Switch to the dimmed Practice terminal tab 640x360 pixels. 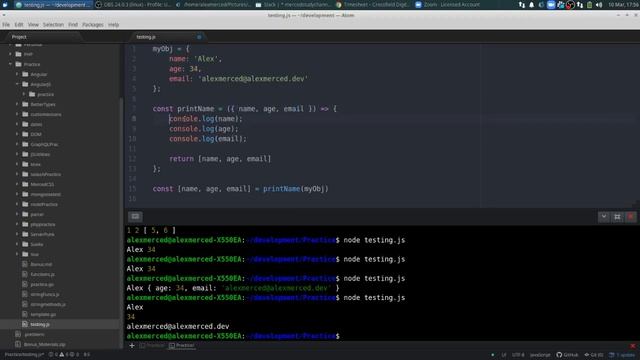click(152, 346)
